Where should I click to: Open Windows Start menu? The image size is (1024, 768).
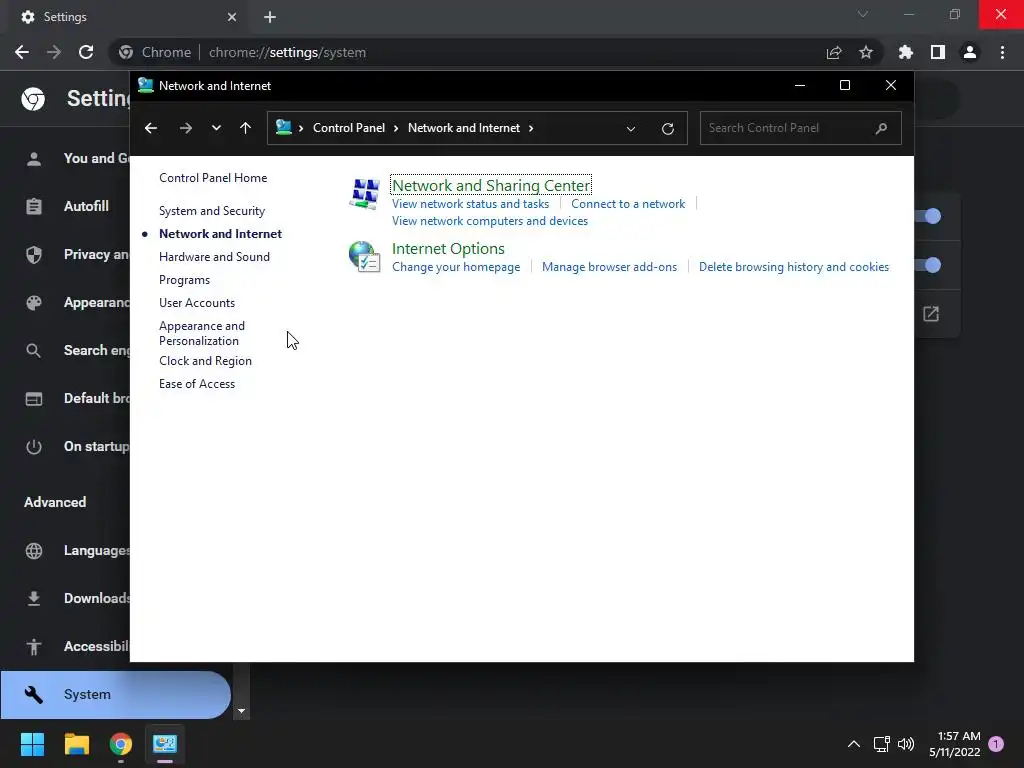click(32, 744)
